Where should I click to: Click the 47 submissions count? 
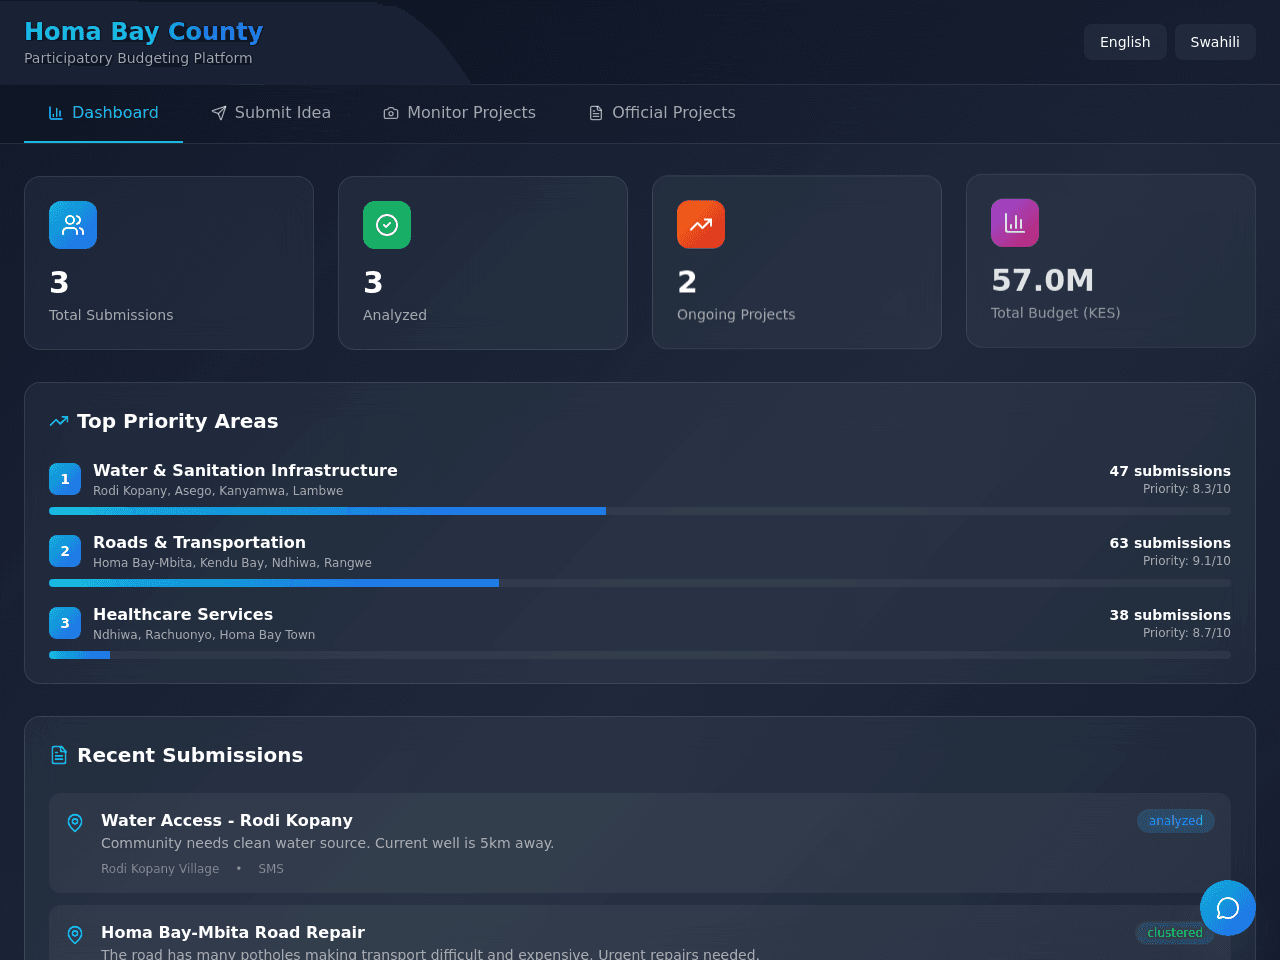[x=1170, y=471]
